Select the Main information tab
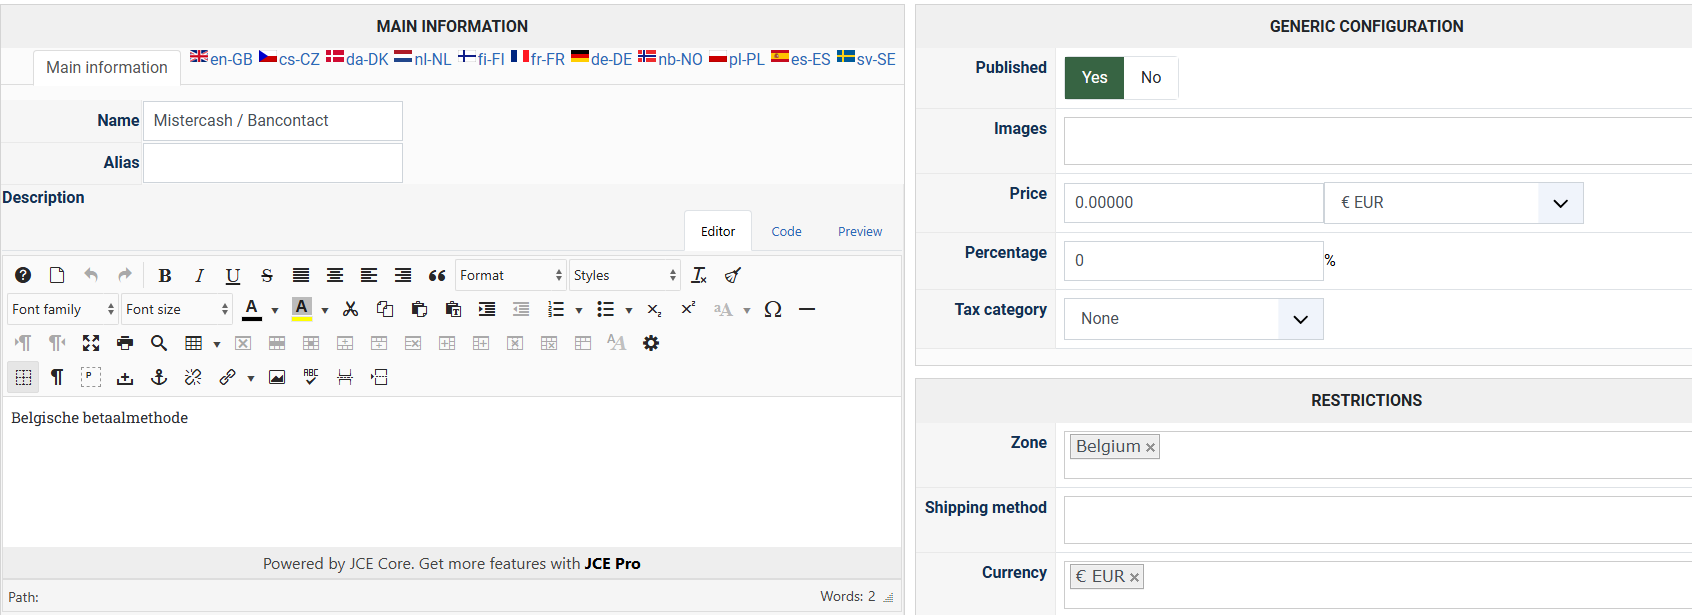 (107, 67)
